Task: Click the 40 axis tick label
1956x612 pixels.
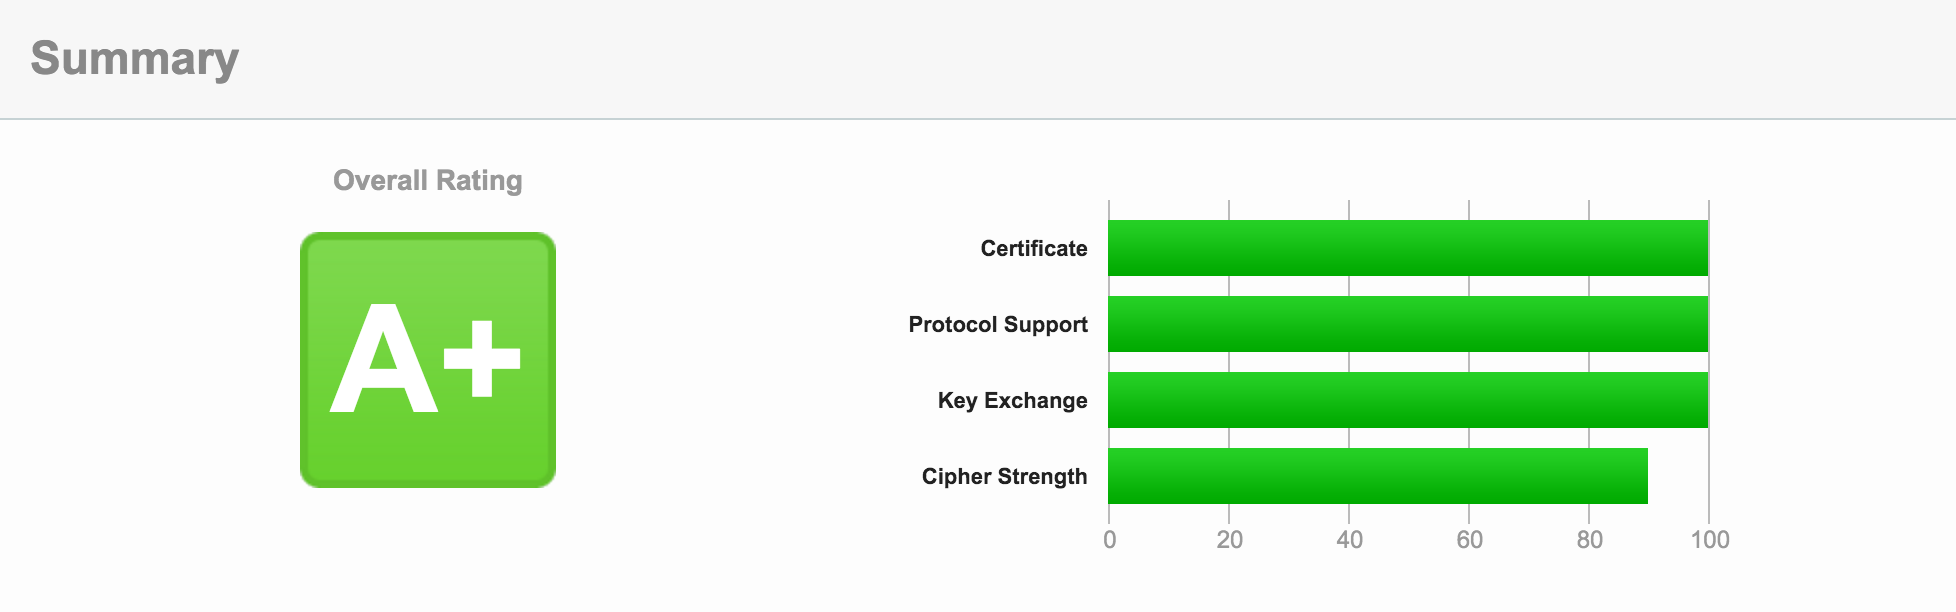Action: click(1349, 540)
